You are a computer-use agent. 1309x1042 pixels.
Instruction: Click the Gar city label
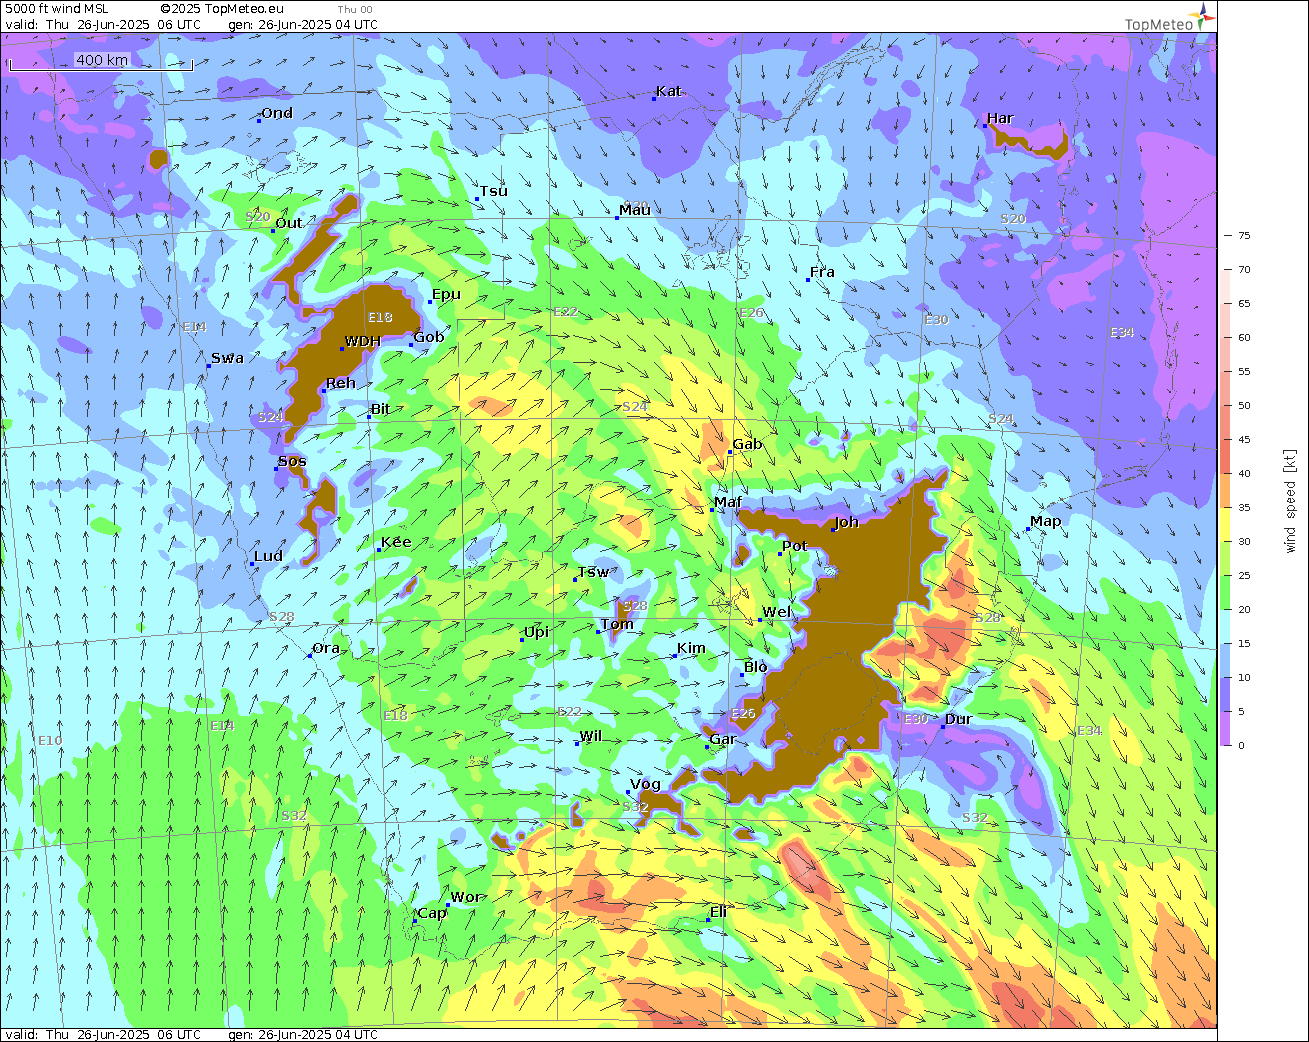tap(723, 740)
